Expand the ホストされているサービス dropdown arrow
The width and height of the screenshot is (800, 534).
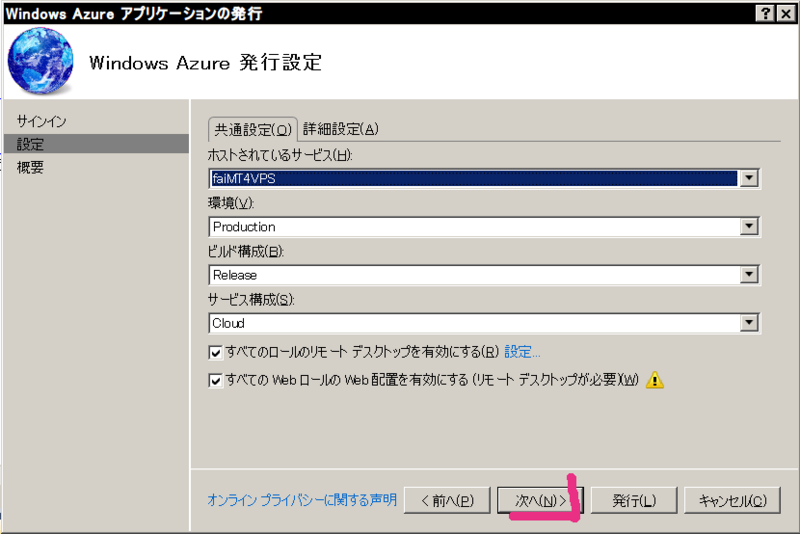[x=748, y=178]
